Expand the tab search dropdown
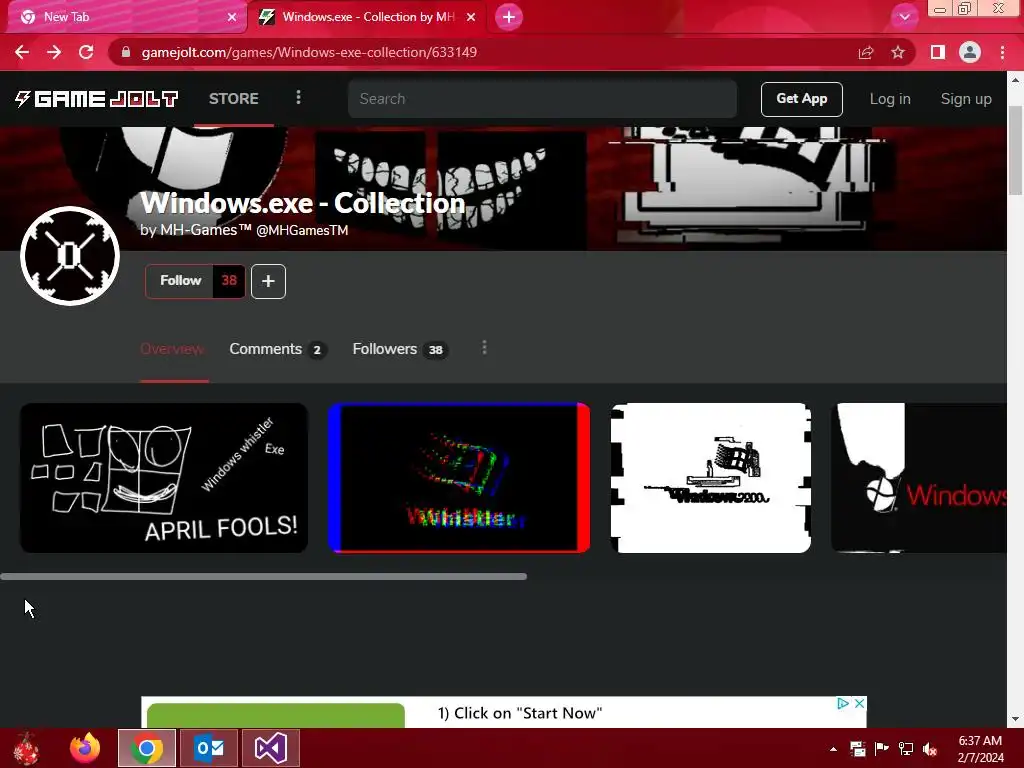This screenshot has width=1024, height=768. 904,17
